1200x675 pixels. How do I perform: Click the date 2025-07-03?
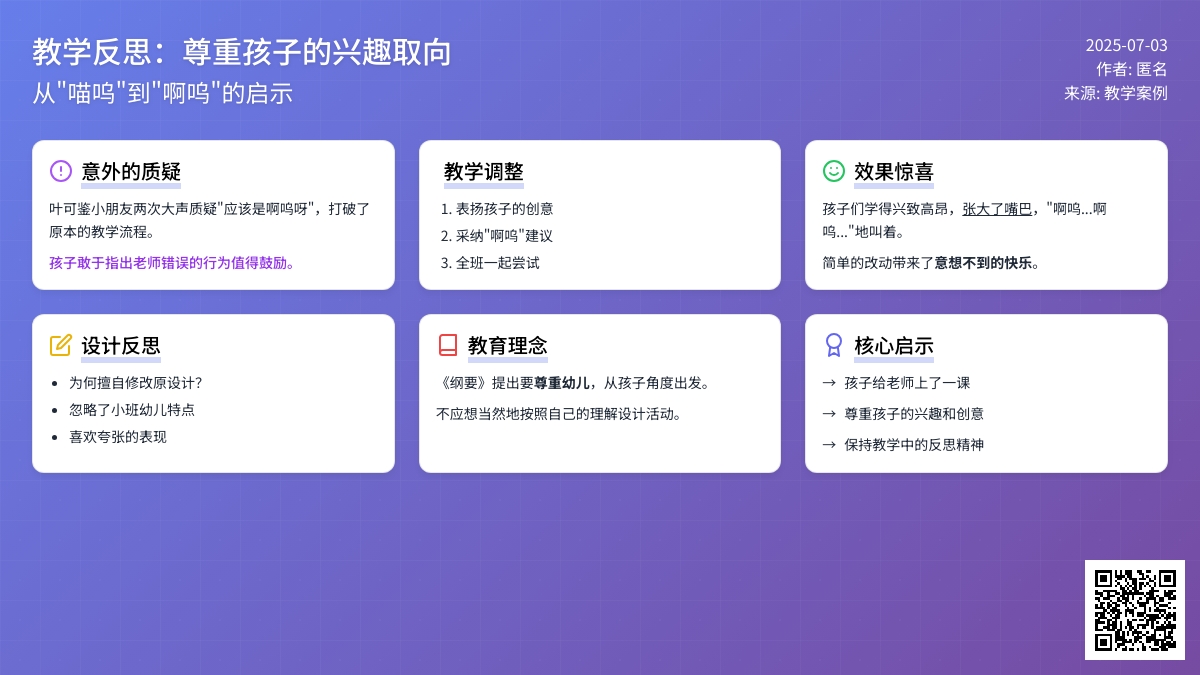tap(1127, 45)
